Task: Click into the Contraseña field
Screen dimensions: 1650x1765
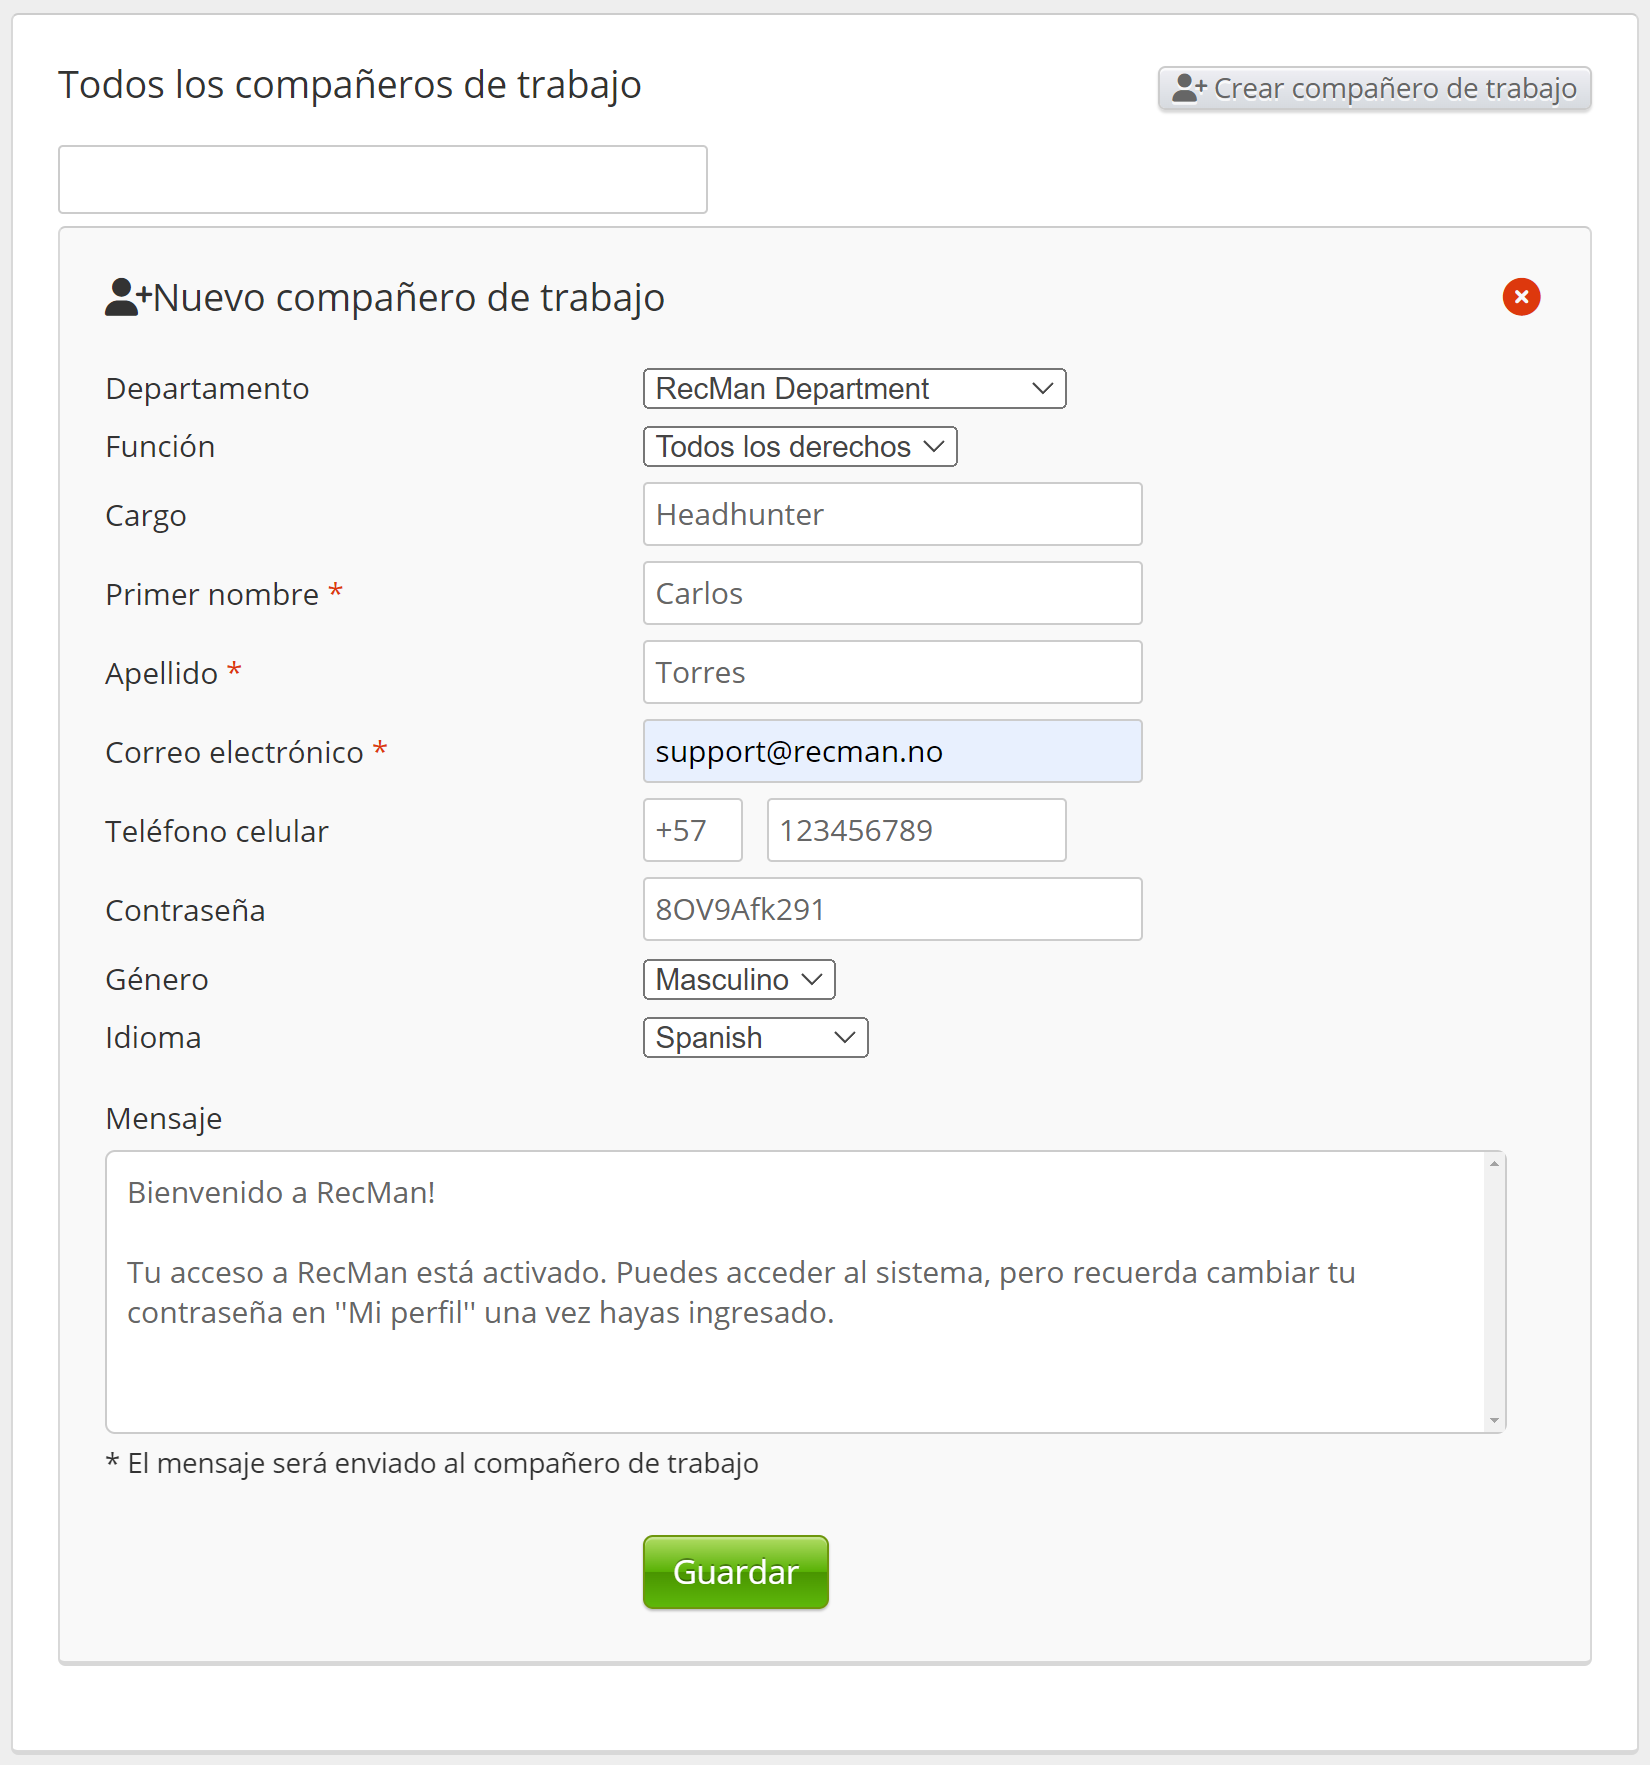Action: tap(892, 909)
